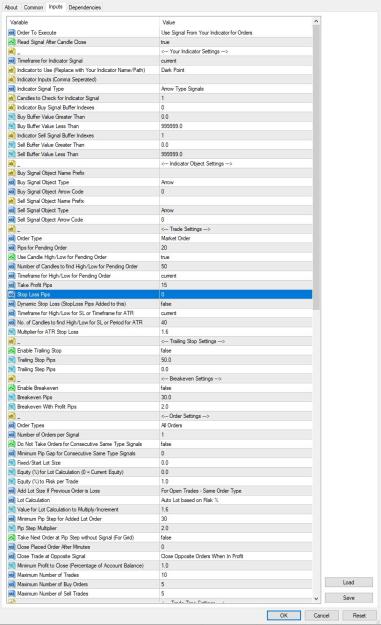381x625 pixels.
Task: Click the Load button
Action: 349,582
